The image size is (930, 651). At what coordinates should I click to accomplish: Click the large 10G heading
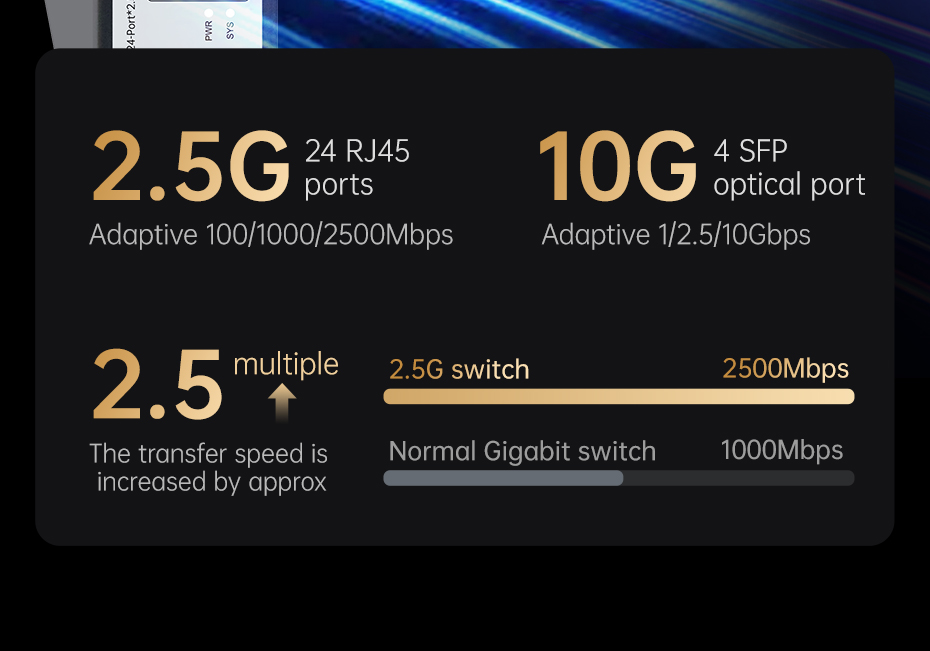pos(616,167)
